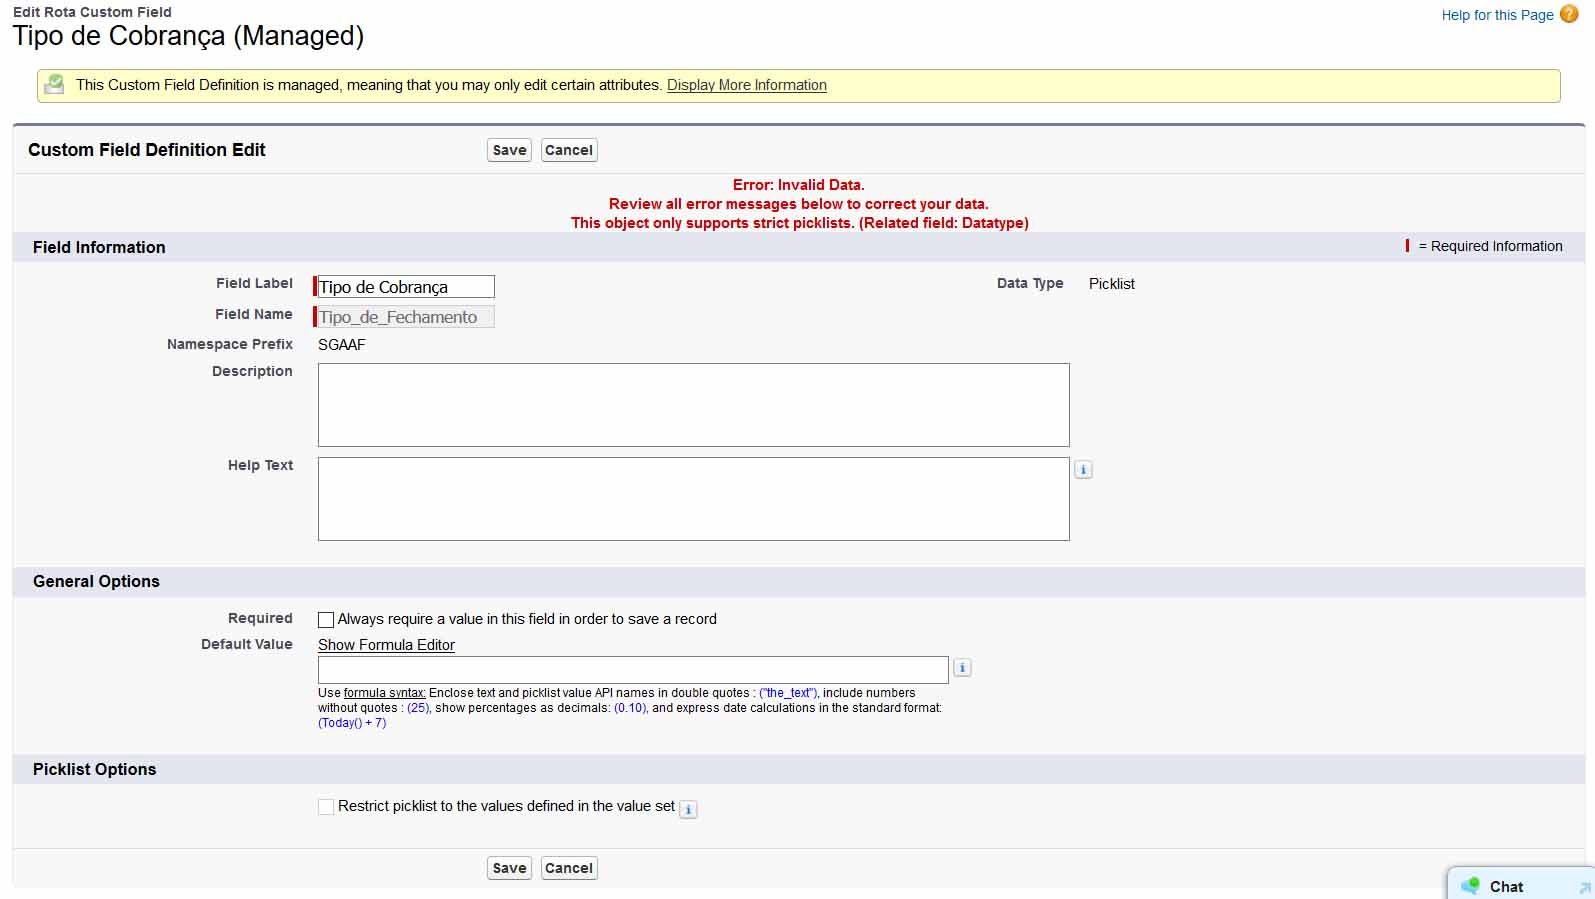Pop out the Chat window using arrow icon

(x=1584, y=887)
